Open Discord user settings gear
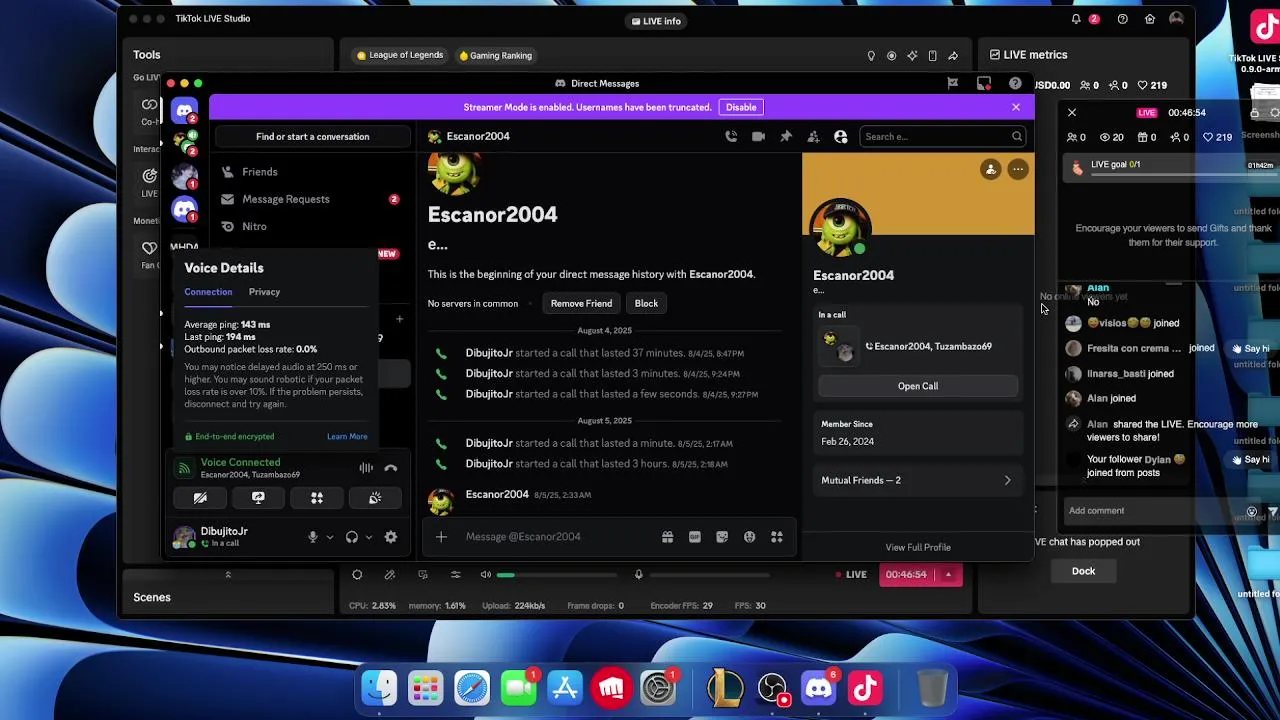Screen dimensions: 1280x720 [391, 537]
